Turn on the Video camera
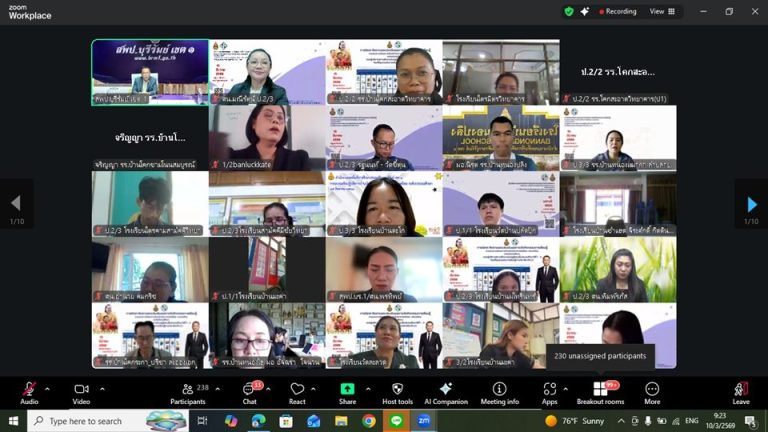Screen dimensions: 768x432 point(81,391)
